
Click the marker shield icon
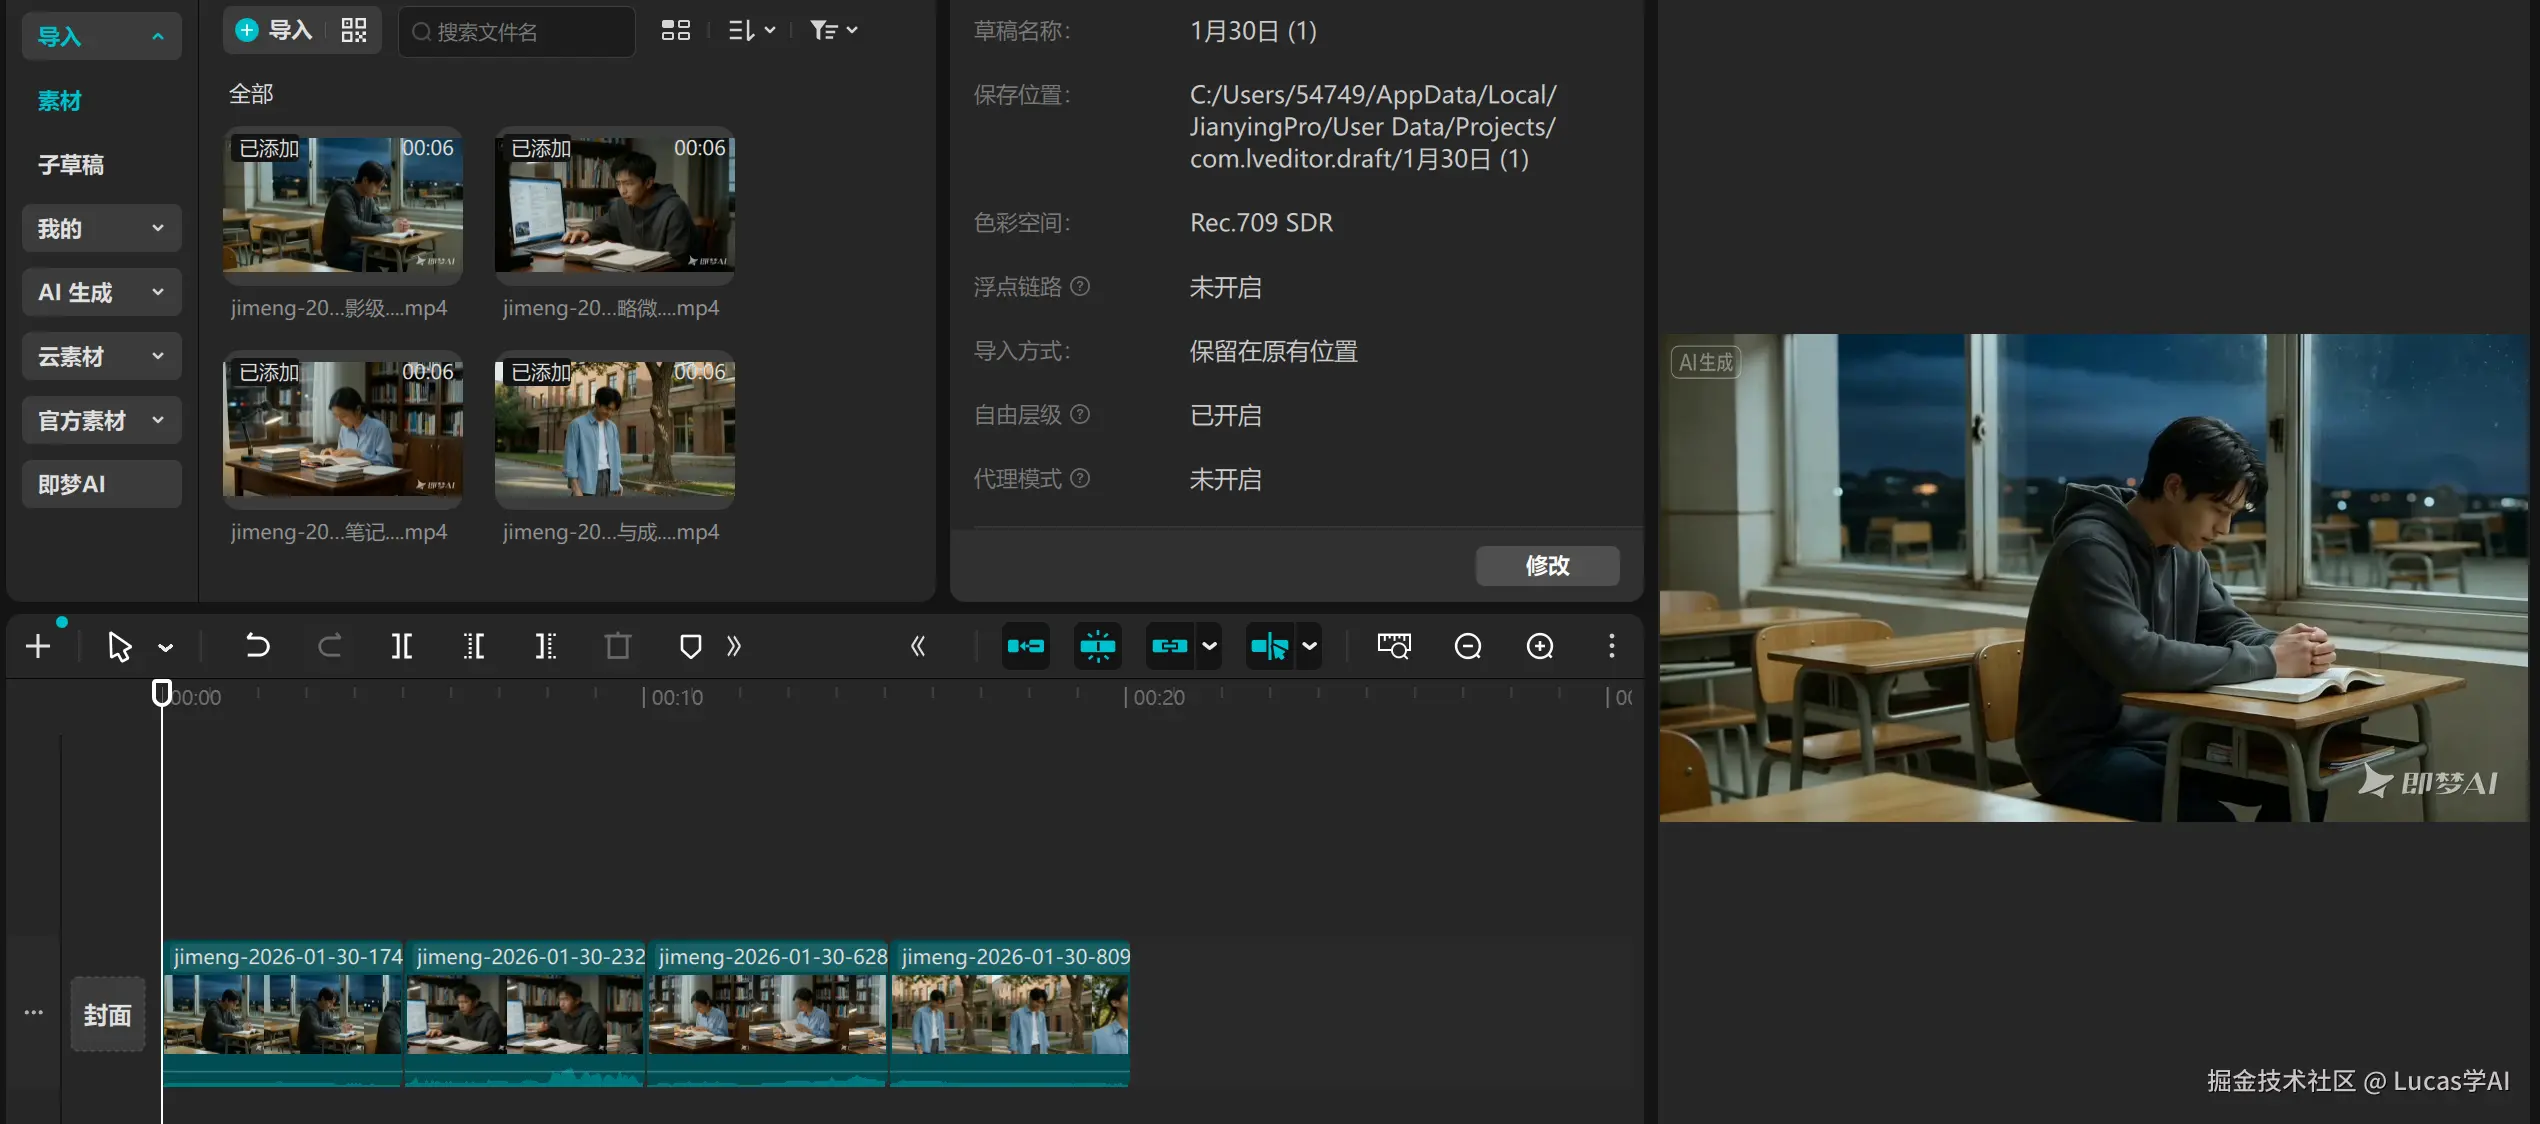pyautogui.click(x=690, y=646)
